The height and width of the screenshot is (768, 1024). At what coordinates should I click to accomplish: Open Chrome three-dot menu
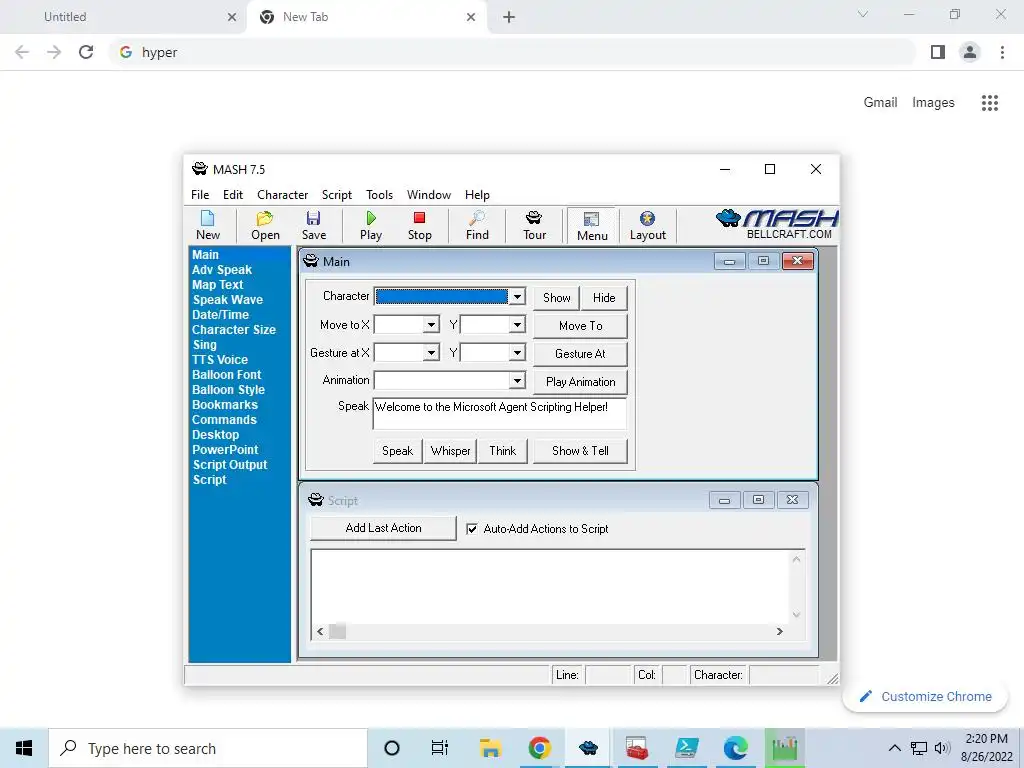[x=1002, y=52]
